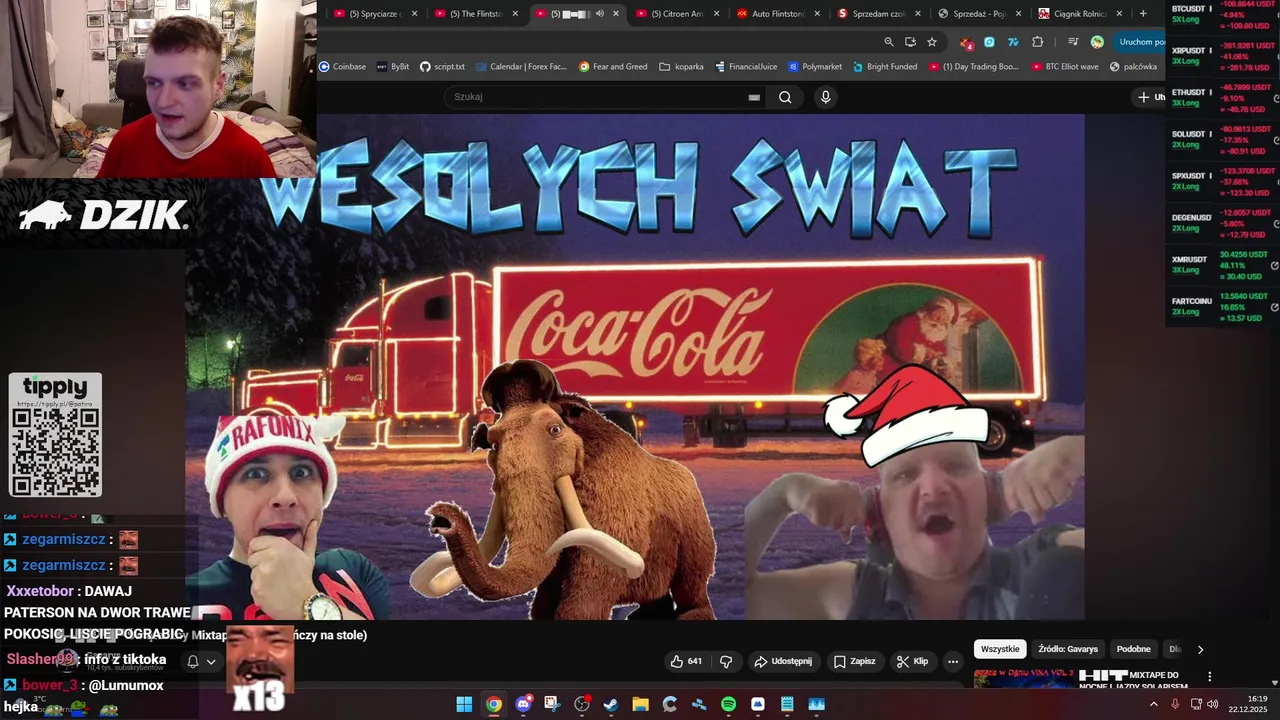
Task: Create a clip with the Klip scissors button
Action: click(913, 661)
